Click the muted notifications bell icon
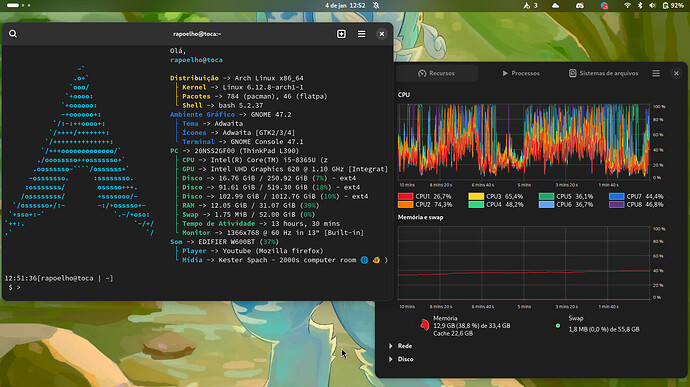The image size is (690, 387). coord(376,5)
